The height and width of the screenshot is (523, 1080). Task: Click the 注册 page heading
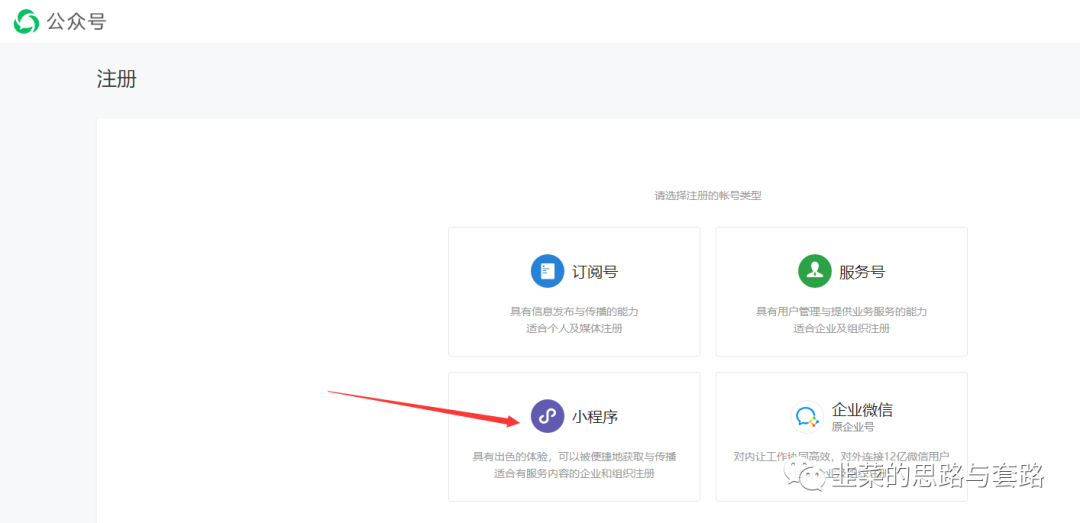pyautogui.click(x=116, y=79)
